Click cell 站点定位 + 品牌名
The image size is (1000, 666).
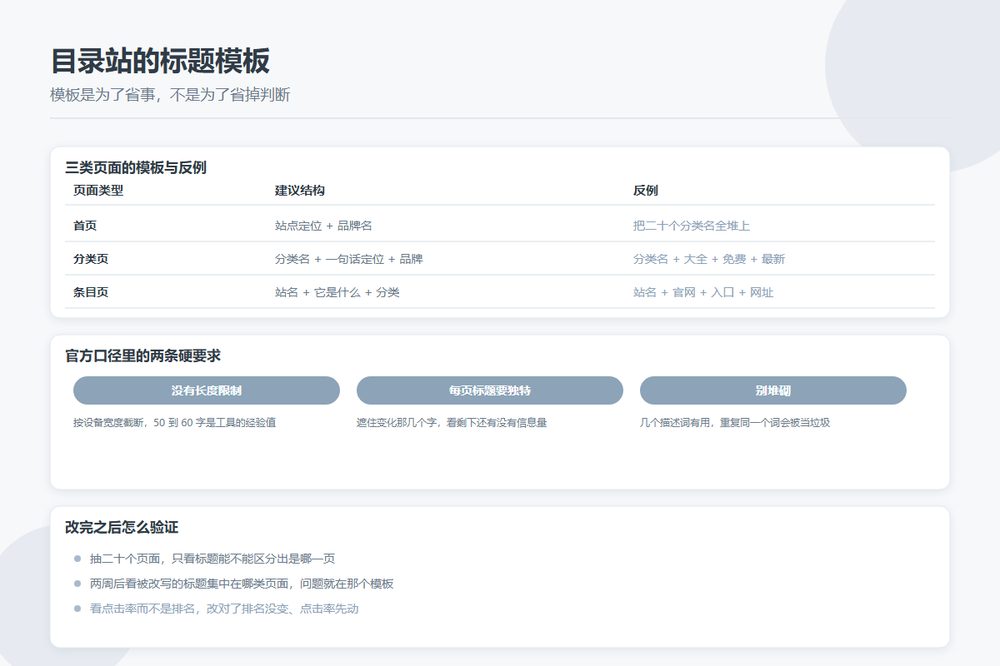[323, 225]
